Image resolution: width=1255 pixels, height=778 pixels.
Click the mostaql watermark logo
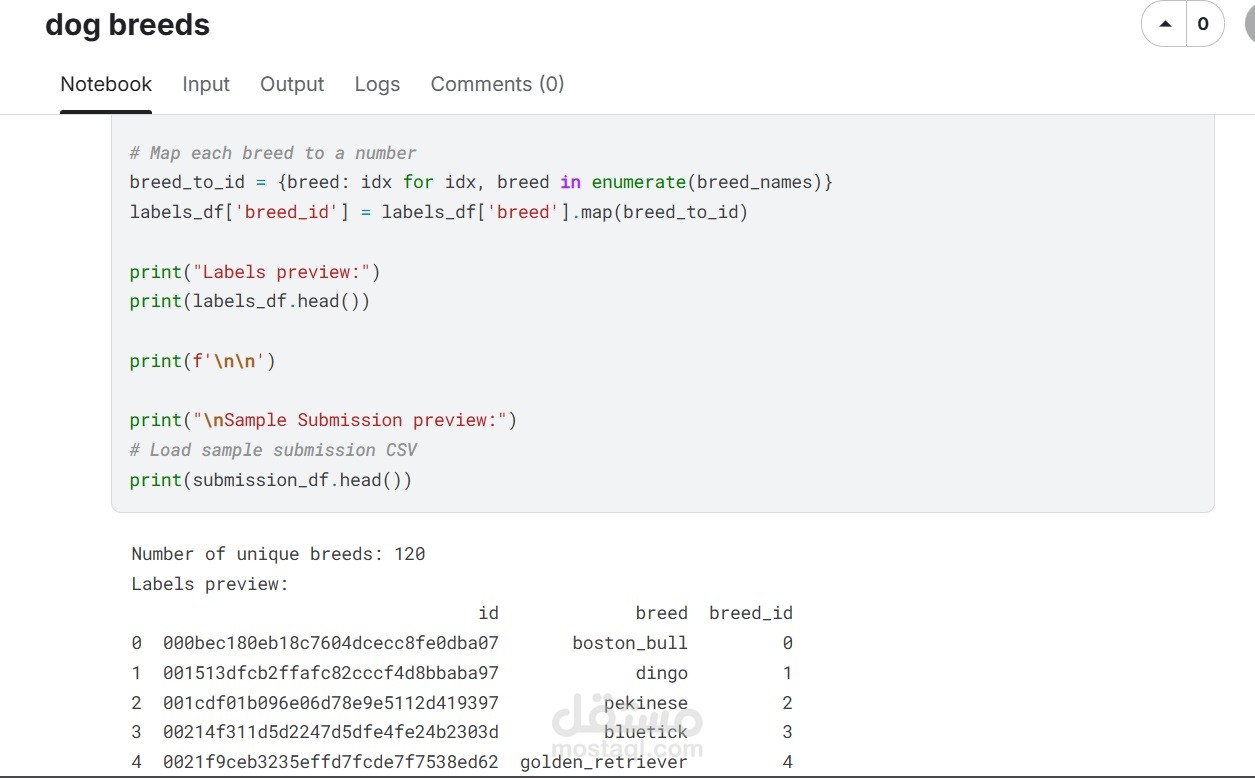pos(627,729)
